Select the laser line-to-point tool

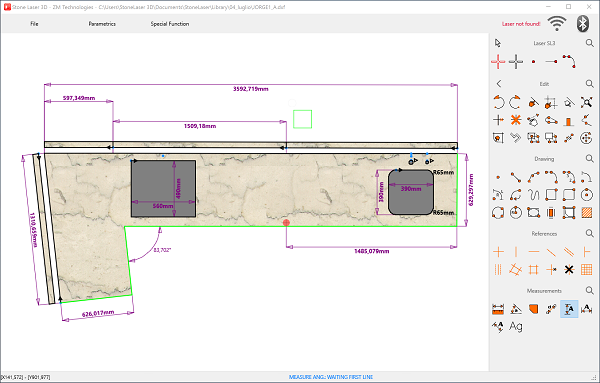[x=551, y=61]
